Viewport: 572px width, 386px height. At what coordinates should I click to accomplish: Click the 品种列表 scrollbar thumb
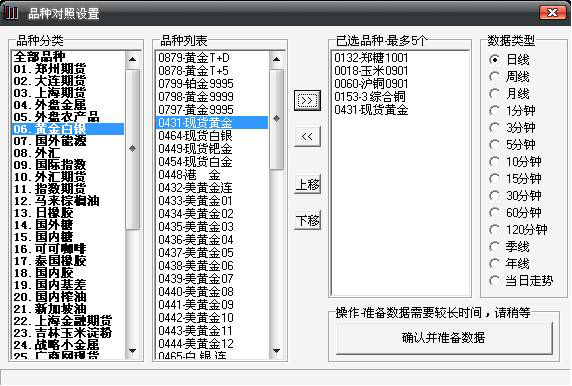(277, 120)
